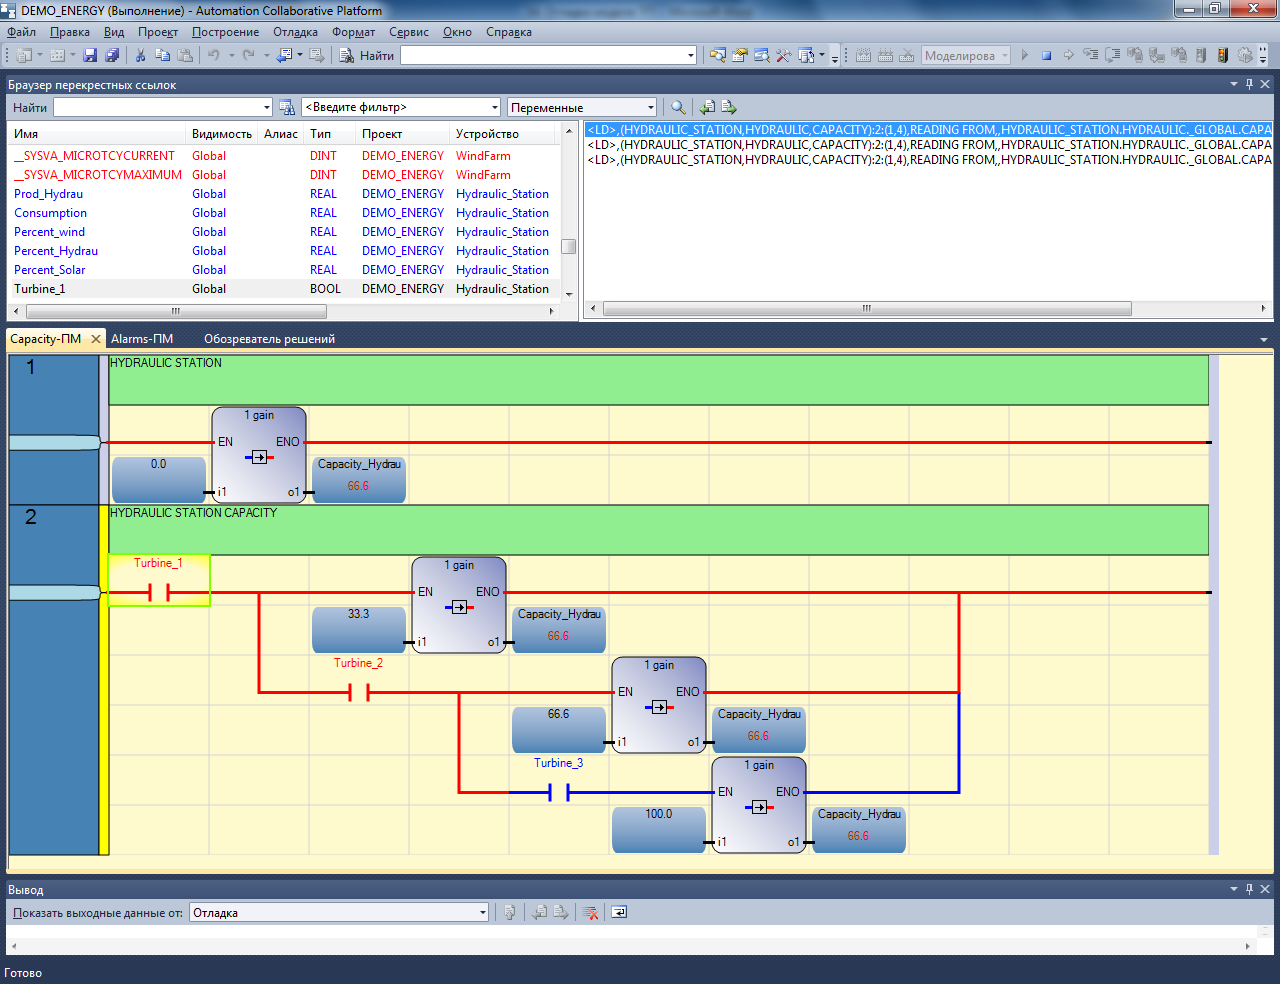The height and width of the screenshot is (984, 1280).
Task: Open the Правка menu
Action: (x=69, y=32)
